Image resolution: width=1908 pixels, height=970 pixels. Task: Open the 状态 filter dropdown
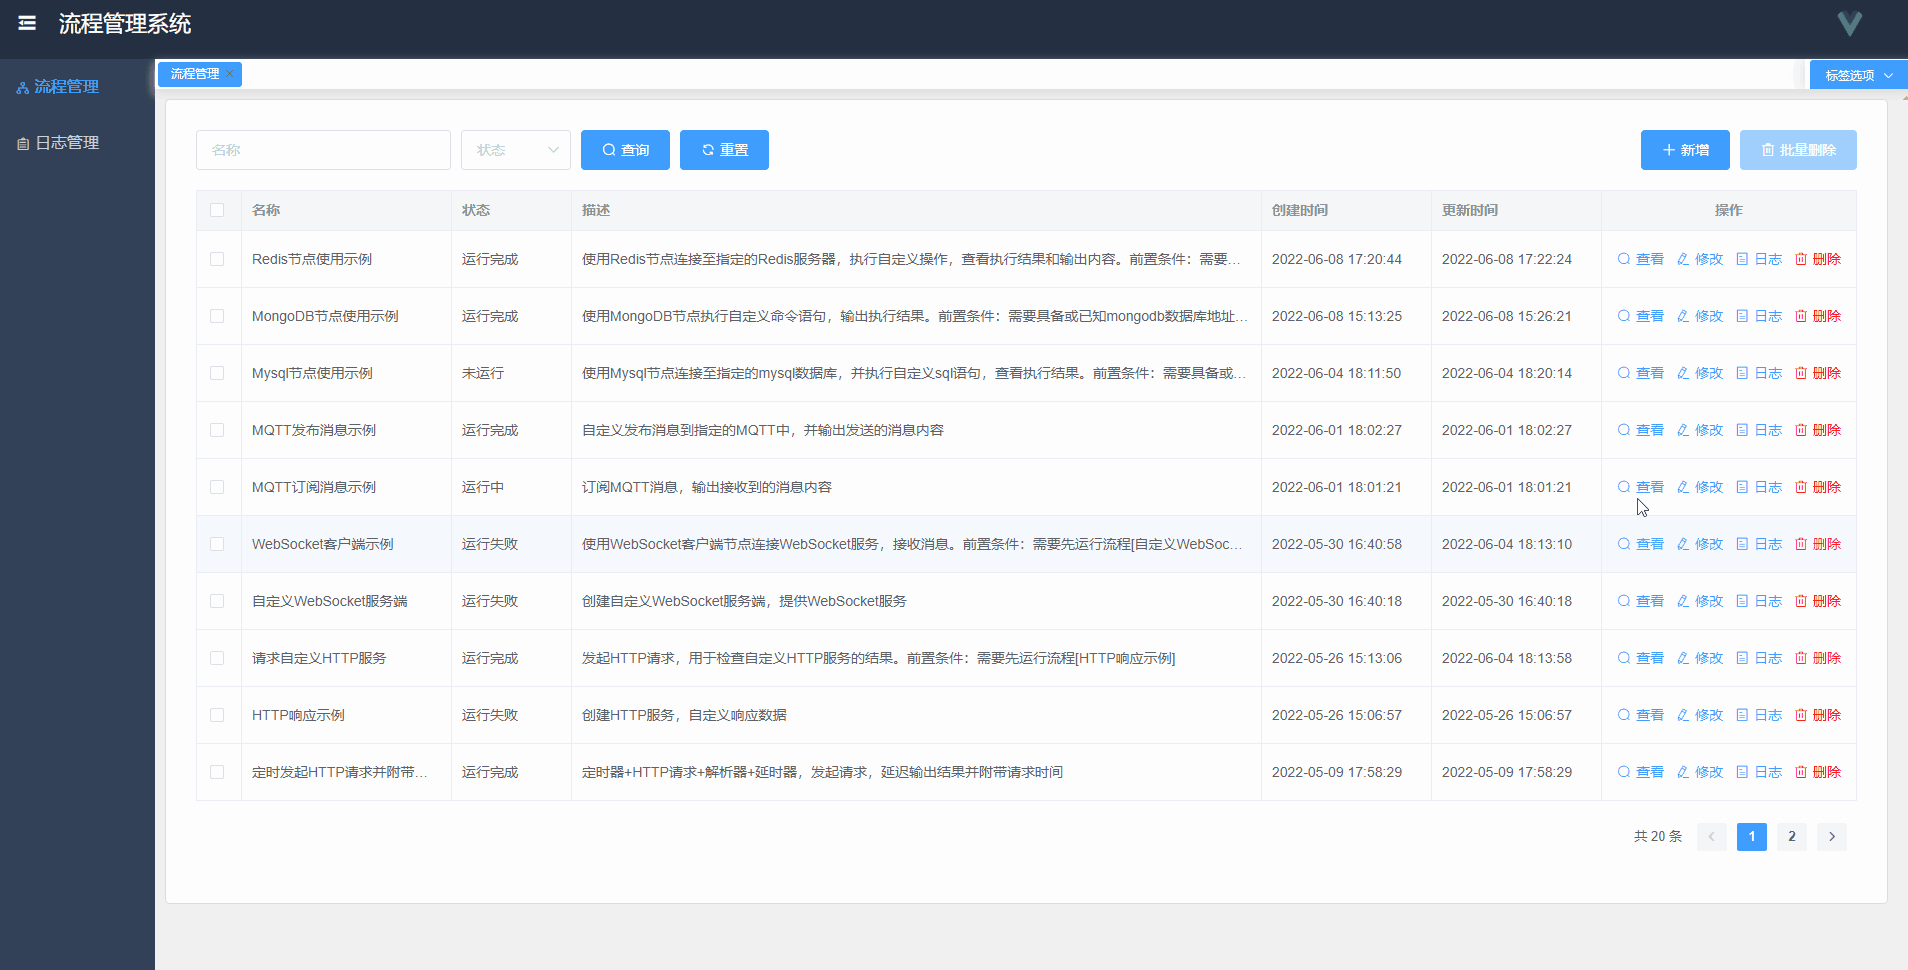[x=515, y=150]
